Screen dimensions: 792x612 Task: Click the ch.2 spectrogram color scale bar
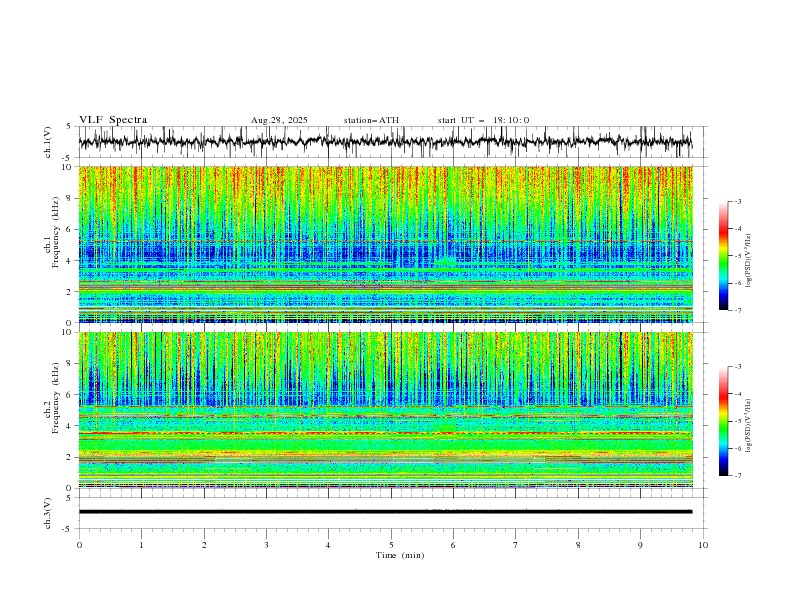(723, 421)
